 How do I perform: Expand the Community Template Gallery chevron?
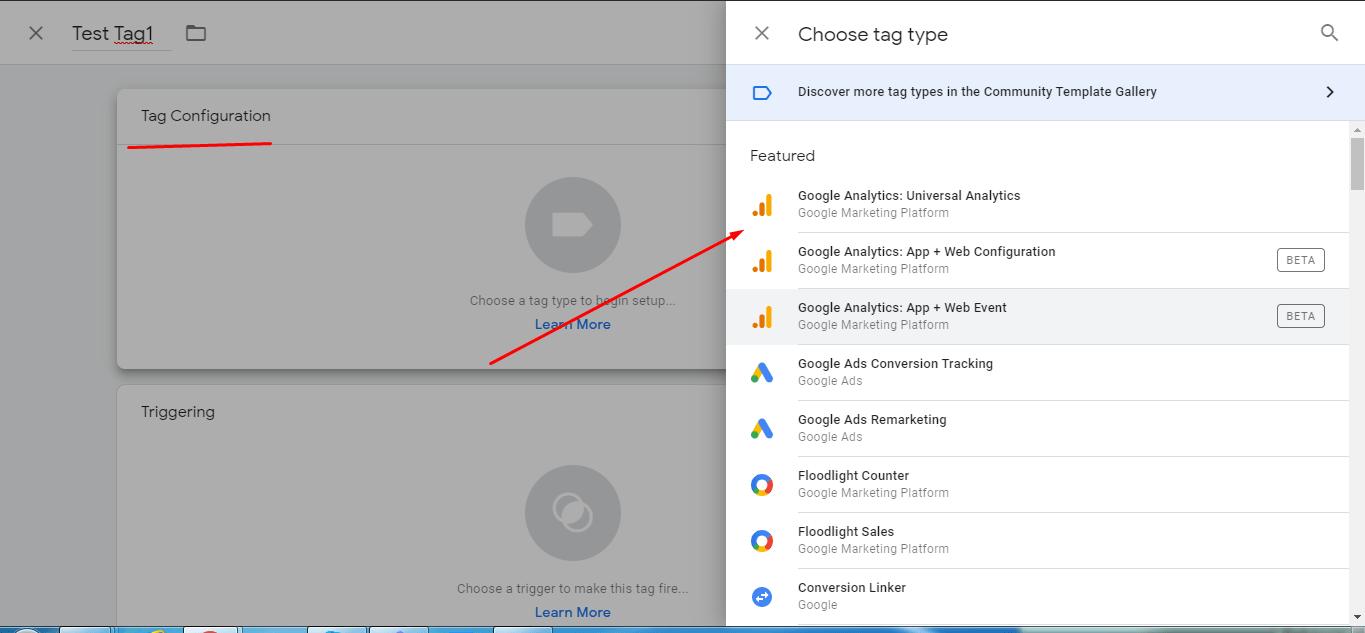(1330, 92)
